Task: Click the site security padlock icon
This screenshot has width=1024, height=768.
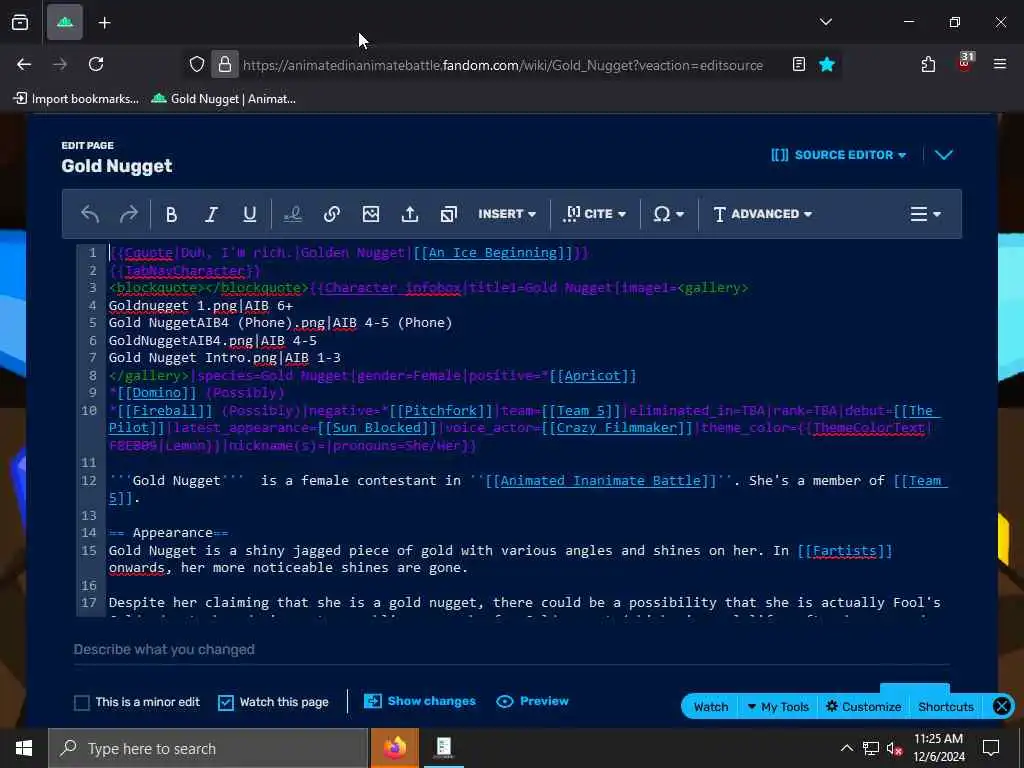Action: [225, 64]
